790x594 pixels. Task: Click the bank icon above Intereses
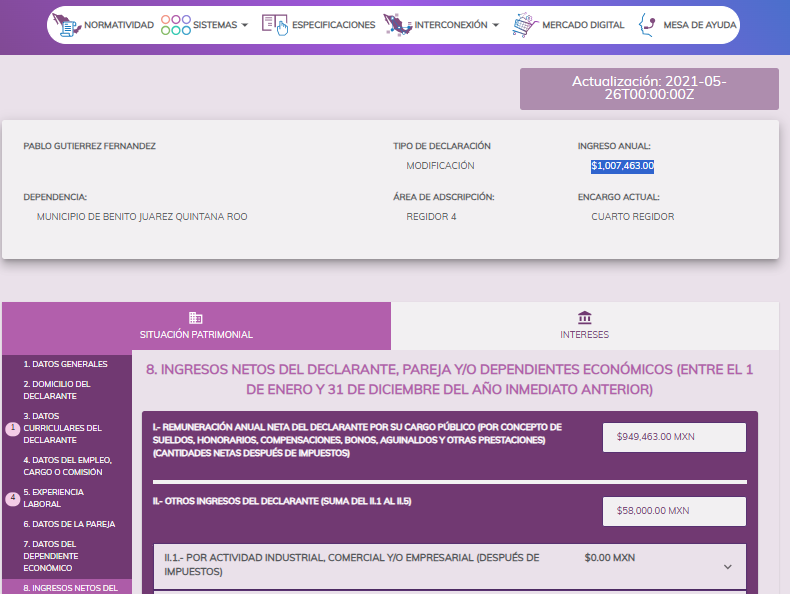(584, 317)
